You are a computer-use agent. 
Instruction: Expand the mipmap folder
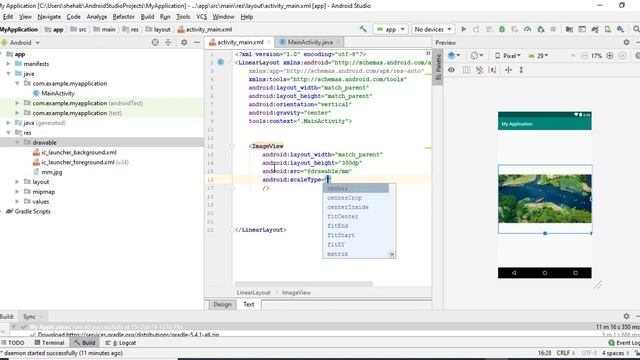pyautogui.click(x=17, y=191)
